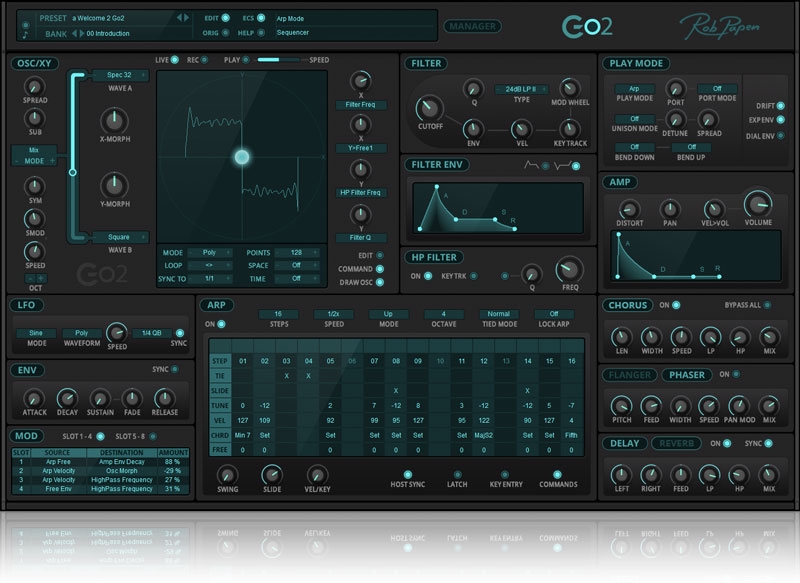Enable the Chorus On switch

pos(676,305)
